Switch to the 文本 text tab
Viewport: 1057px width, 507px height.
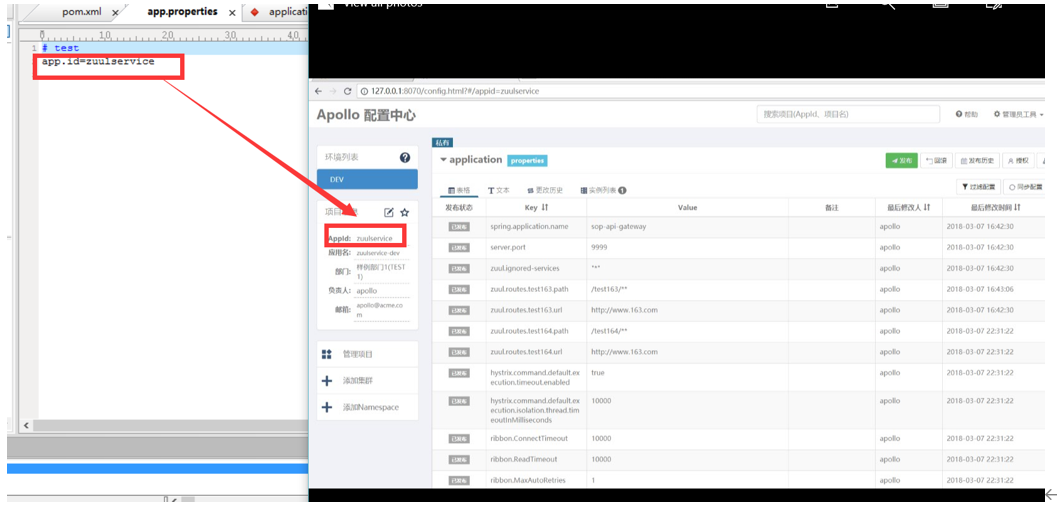500,191
